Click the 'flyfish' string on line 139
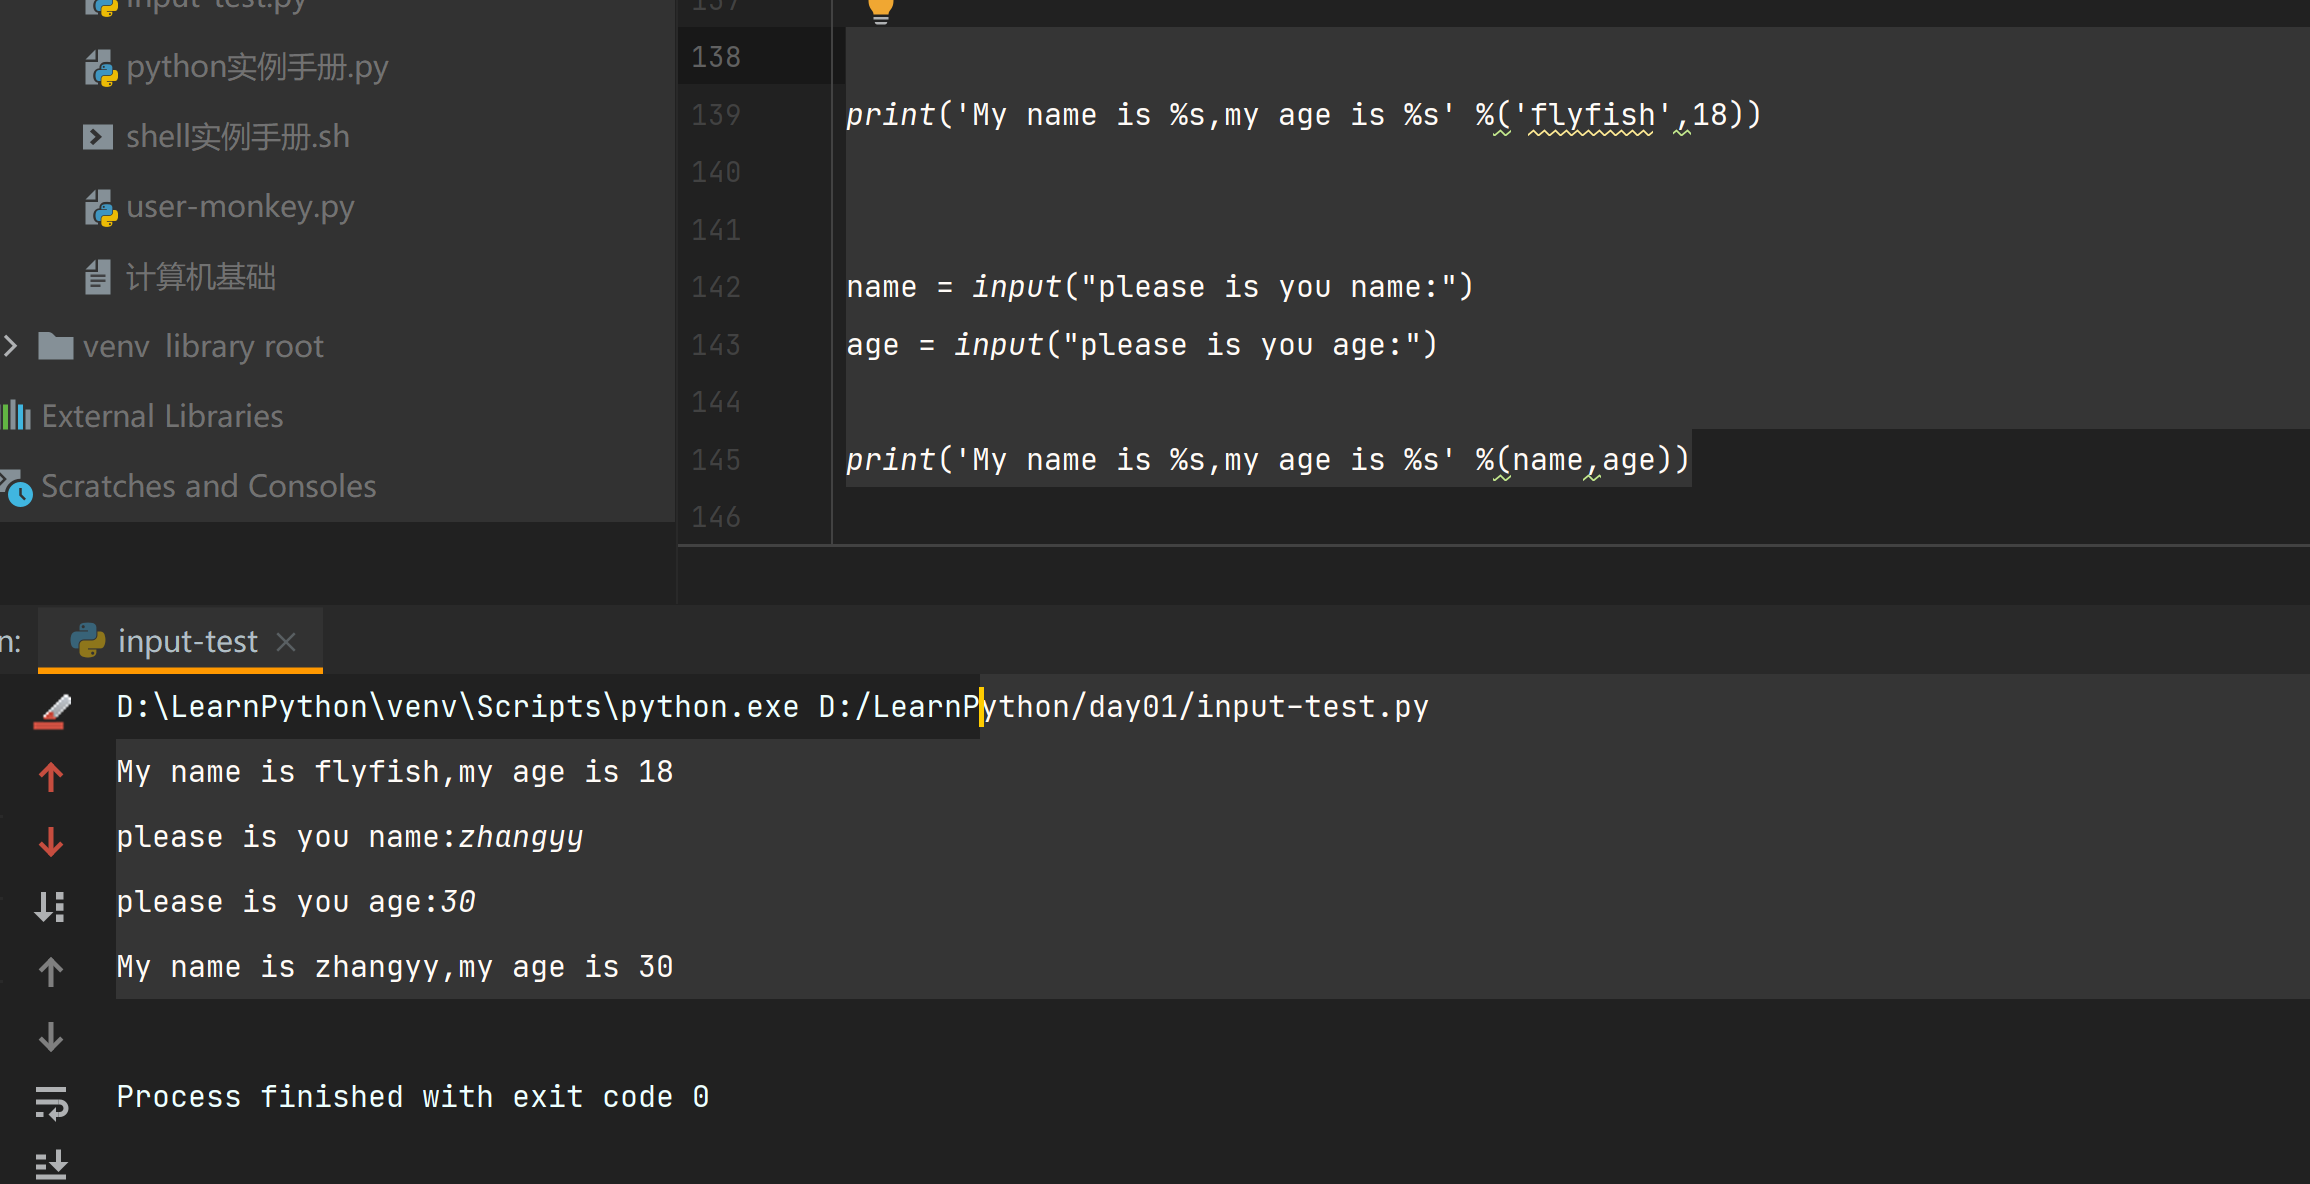The width and height of the screenshot is (2310, 1184). pos(1592,115)
